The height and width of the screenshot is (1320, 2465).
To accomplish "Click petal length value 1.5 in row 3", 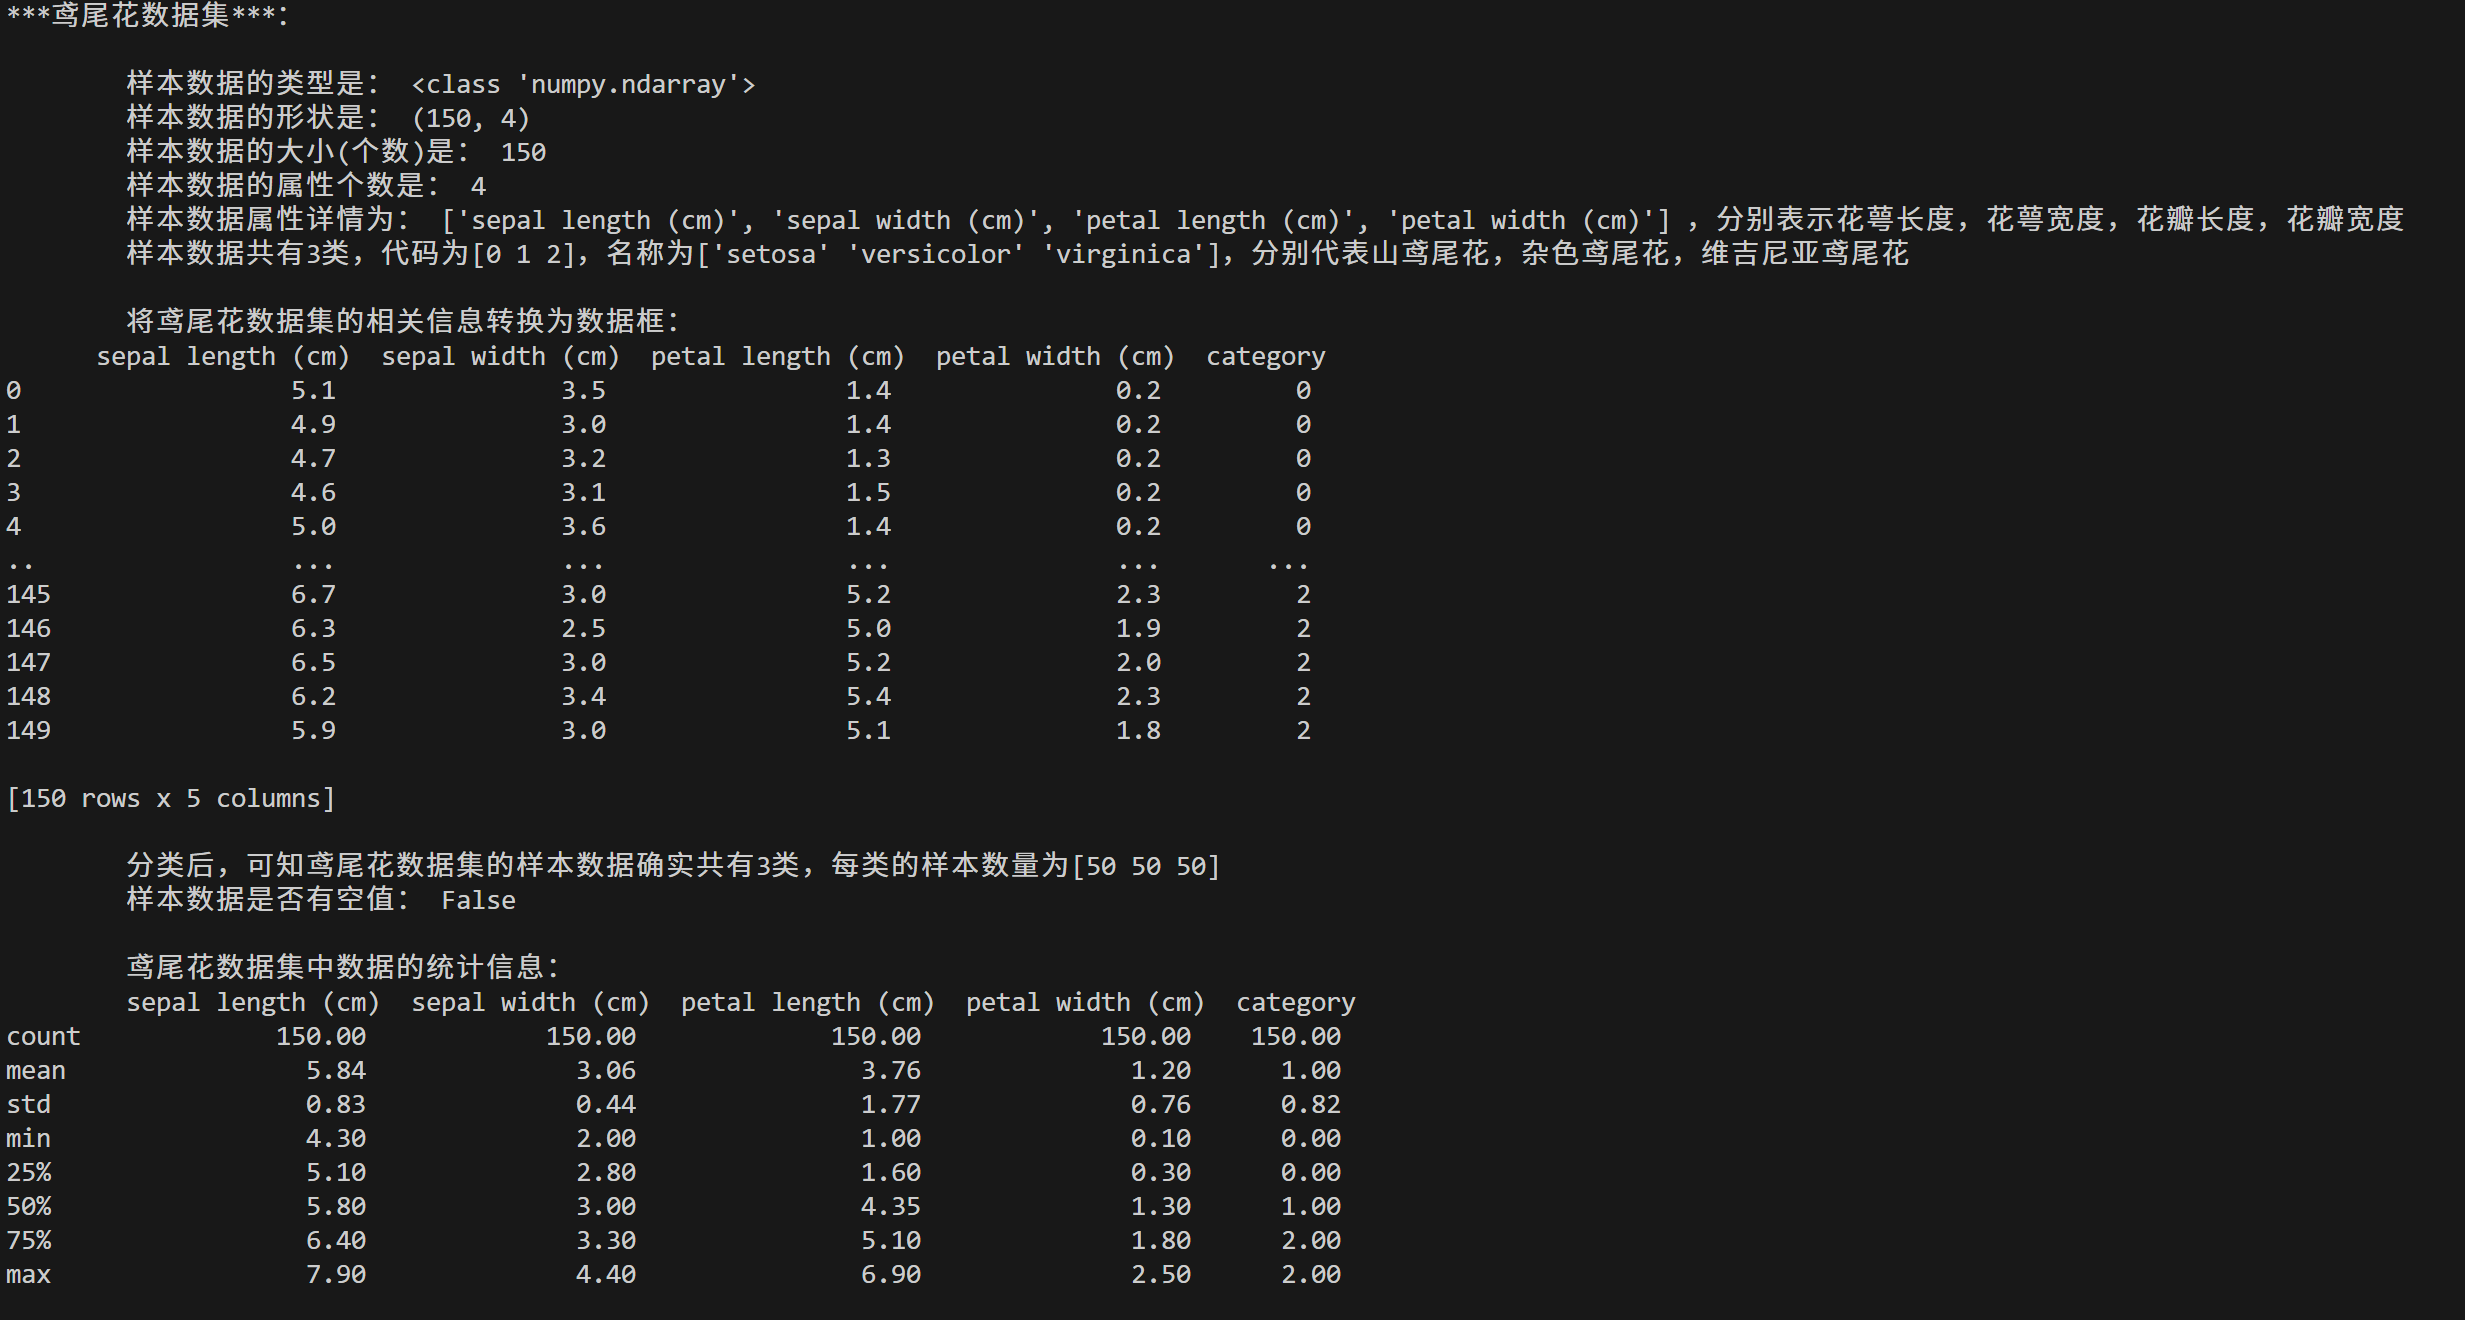I will point(868,493).
